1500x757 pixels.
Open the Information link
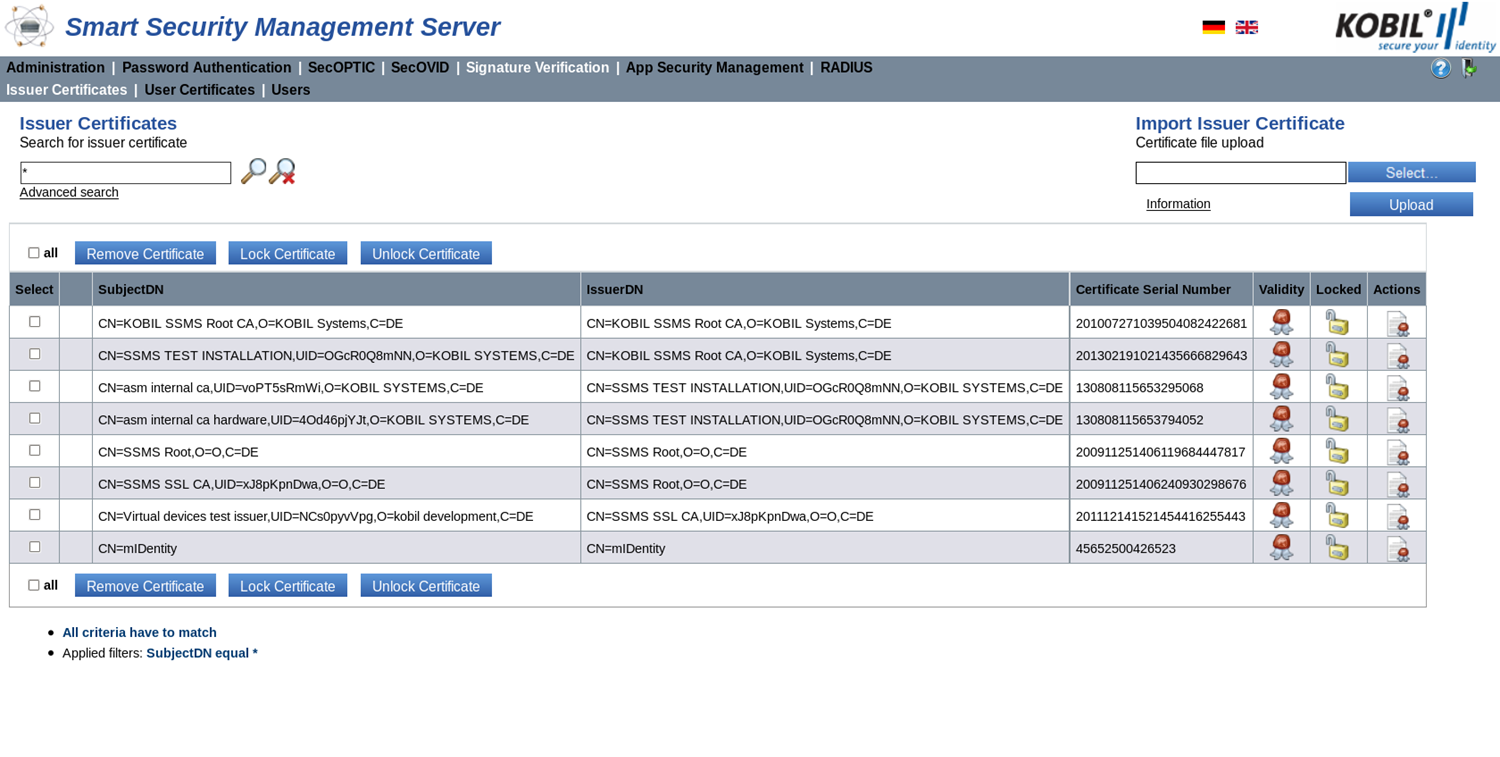point(1178,204)
